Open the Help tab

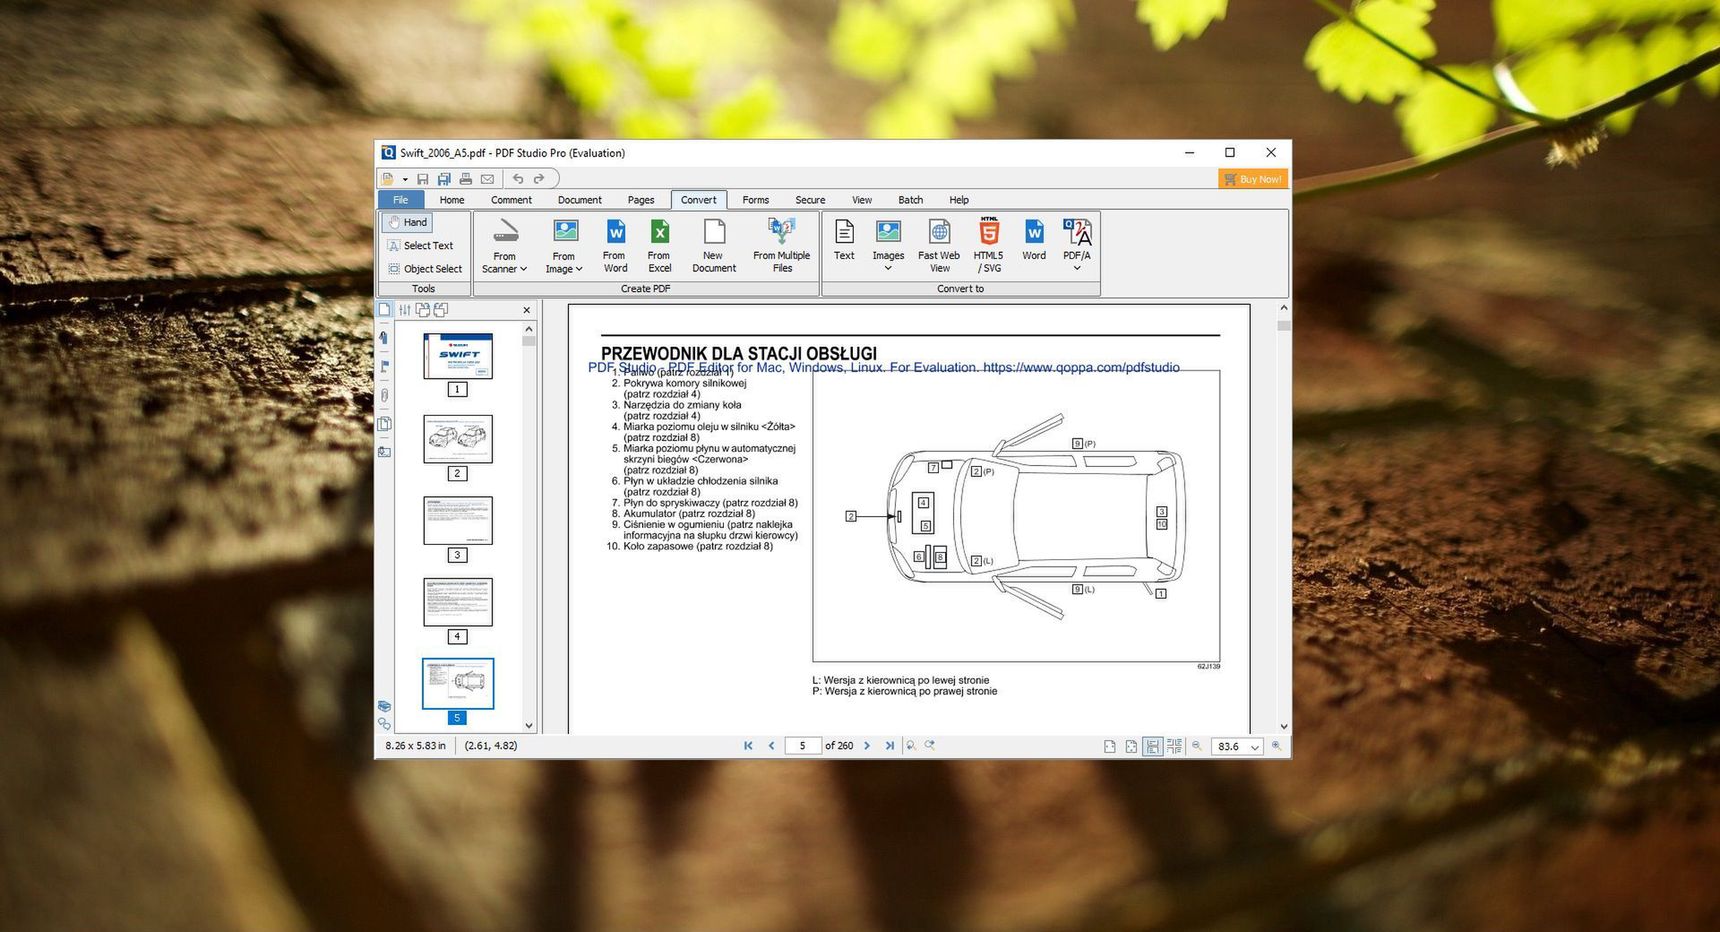(x=959, y=200)
